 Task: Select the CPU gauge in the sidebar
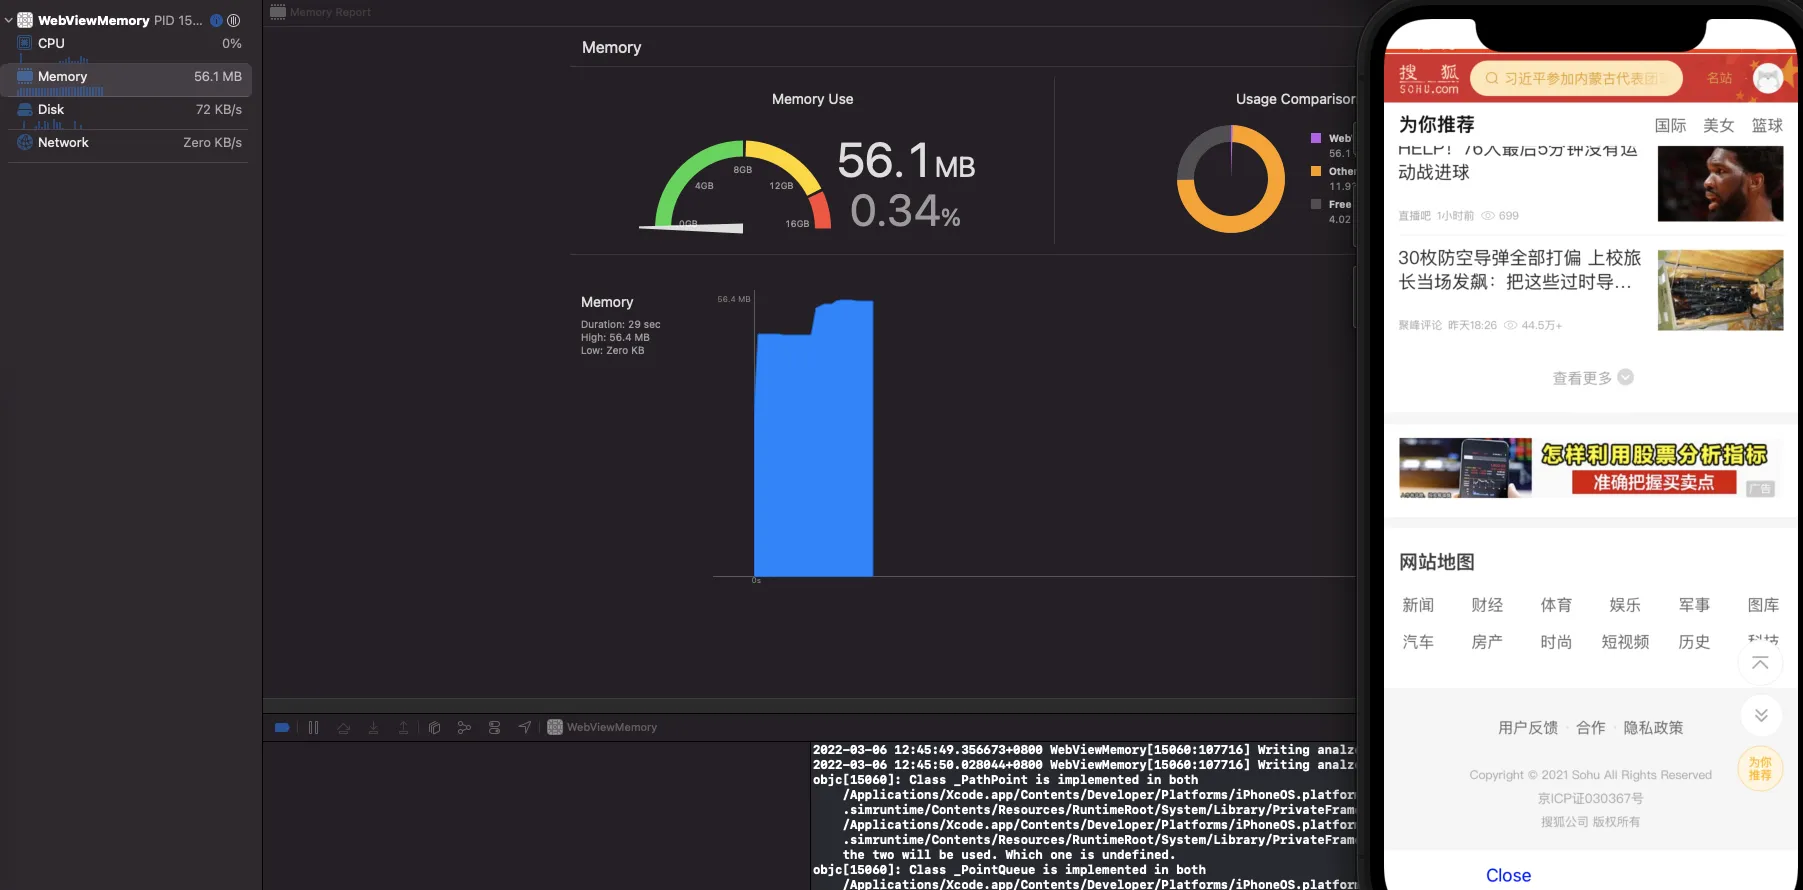(x=126, y=44)
